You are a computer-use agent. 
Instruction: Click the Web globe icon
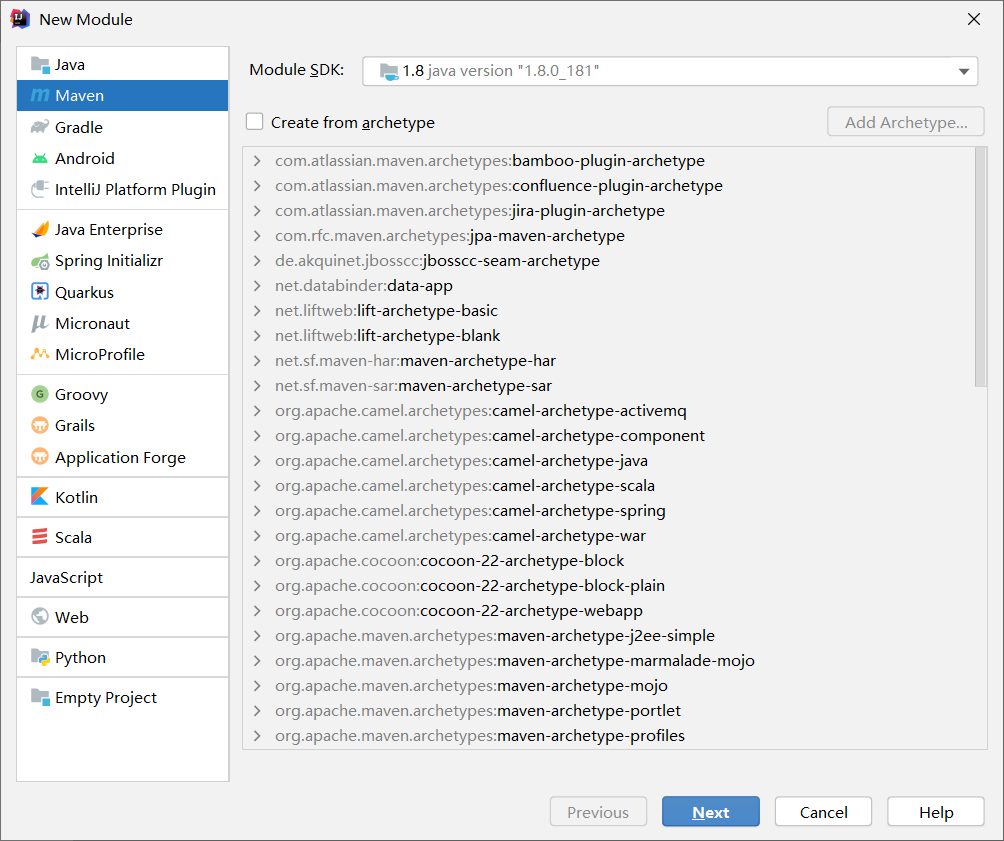(40, 617)
